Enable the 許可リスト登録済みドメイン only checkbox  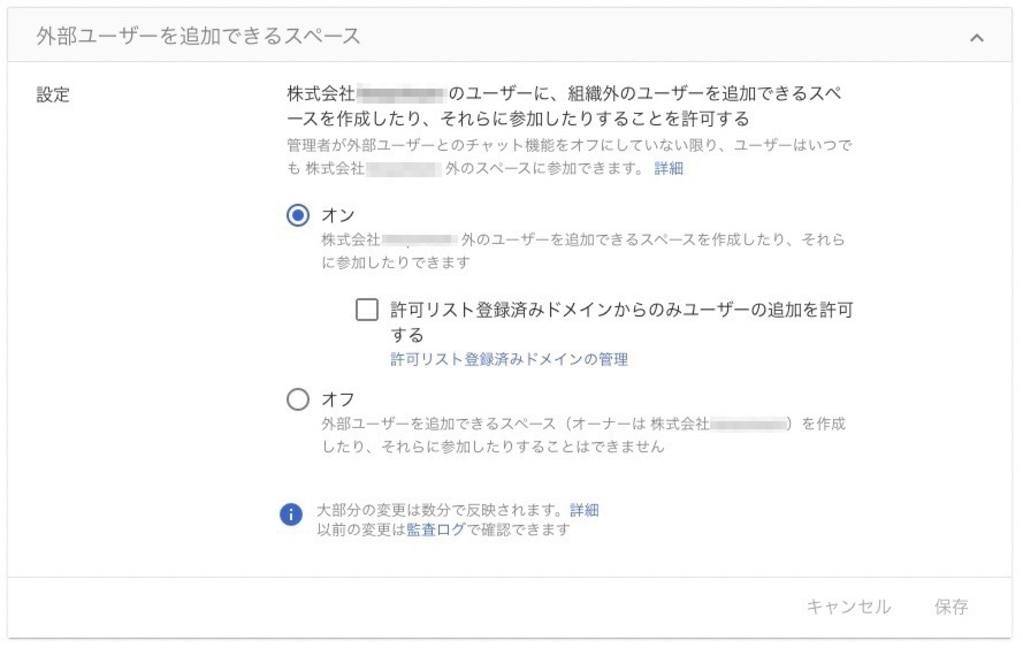[367, 310]
